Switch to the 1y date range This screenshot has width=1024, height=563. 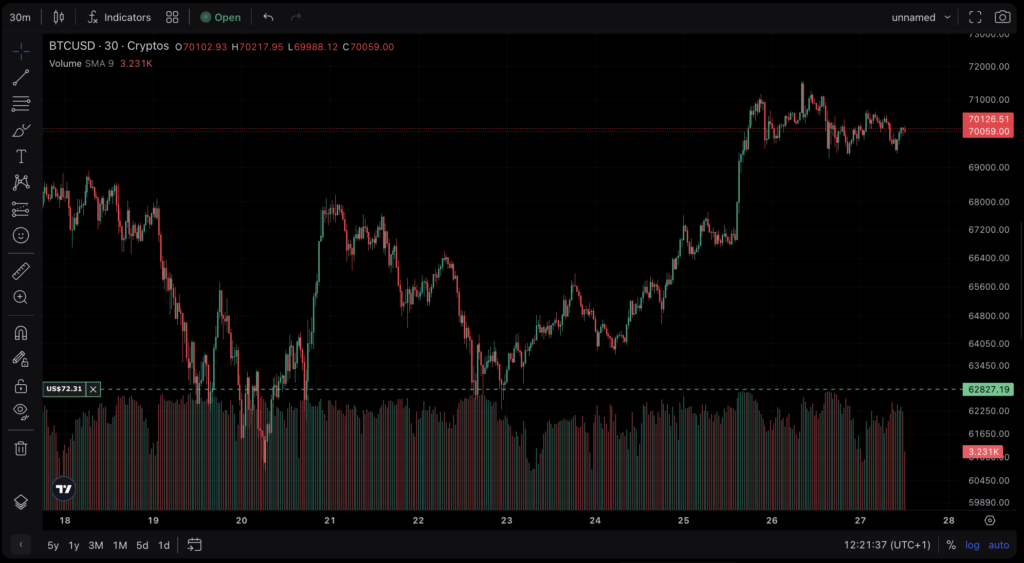pyautogui.click(x=74, y=545)
